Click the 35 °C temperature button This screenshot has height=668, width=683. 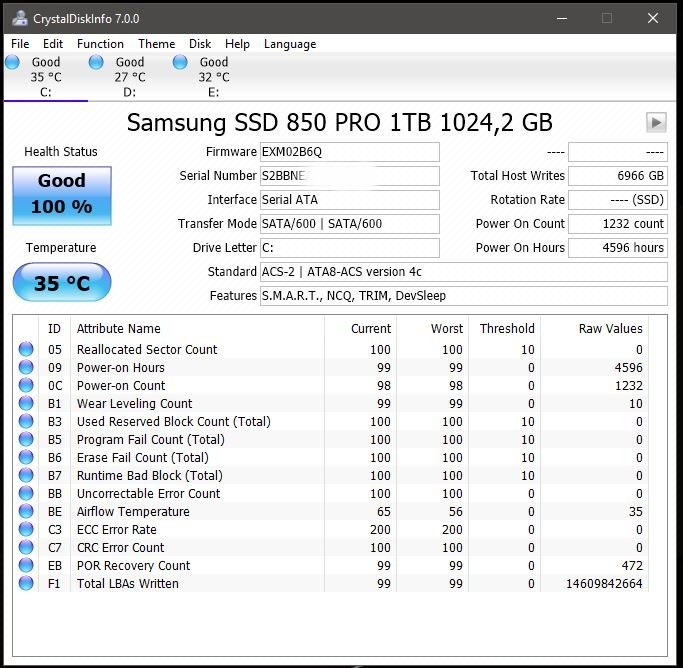coord(62,283)
